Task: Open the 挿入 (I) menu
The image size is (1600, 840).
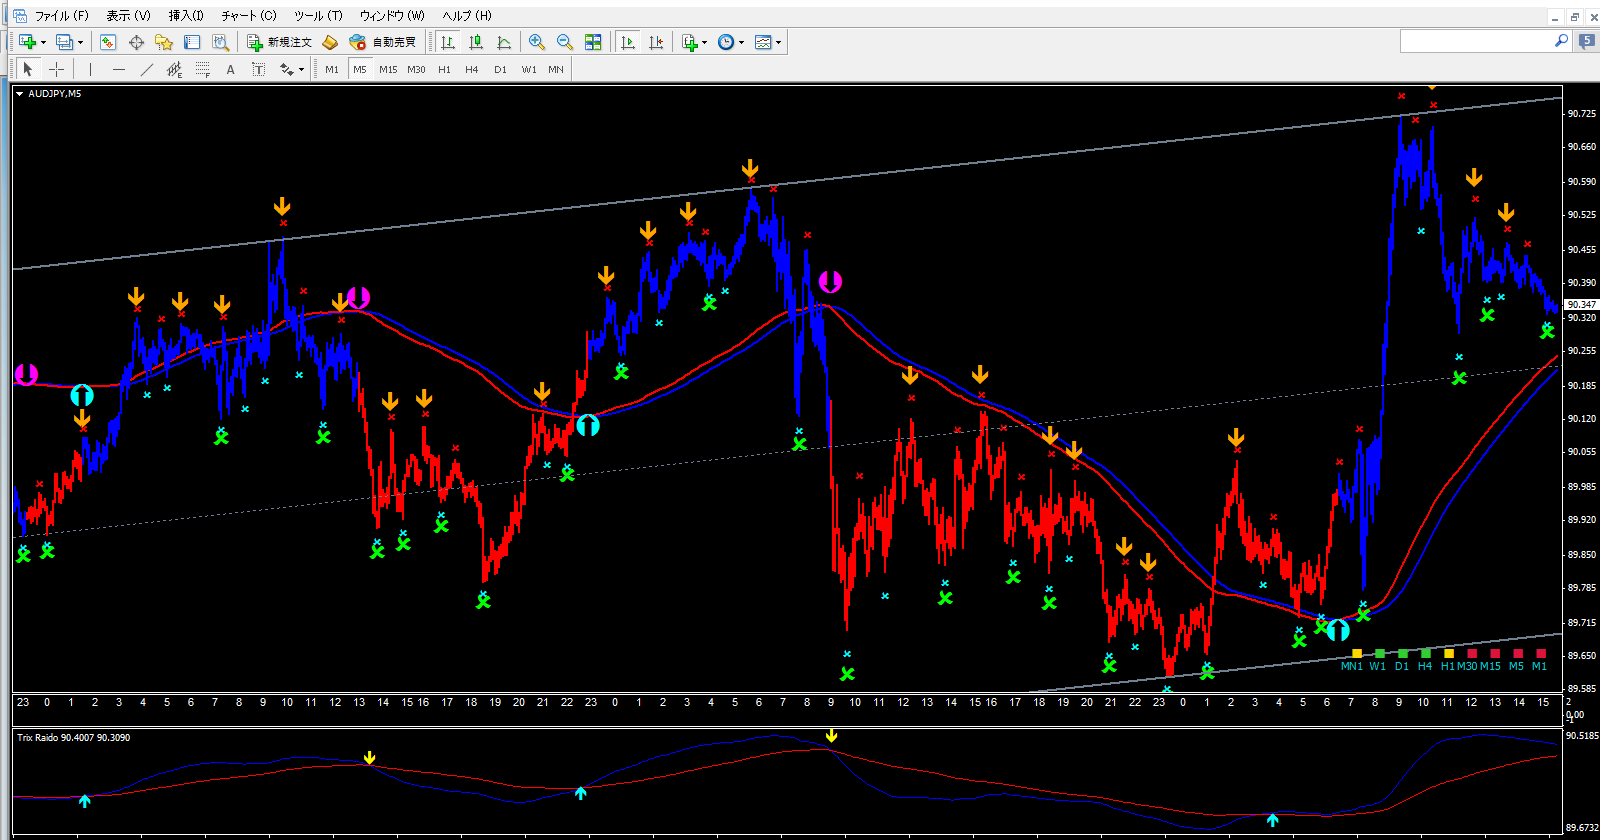Action: coord(186,15)
